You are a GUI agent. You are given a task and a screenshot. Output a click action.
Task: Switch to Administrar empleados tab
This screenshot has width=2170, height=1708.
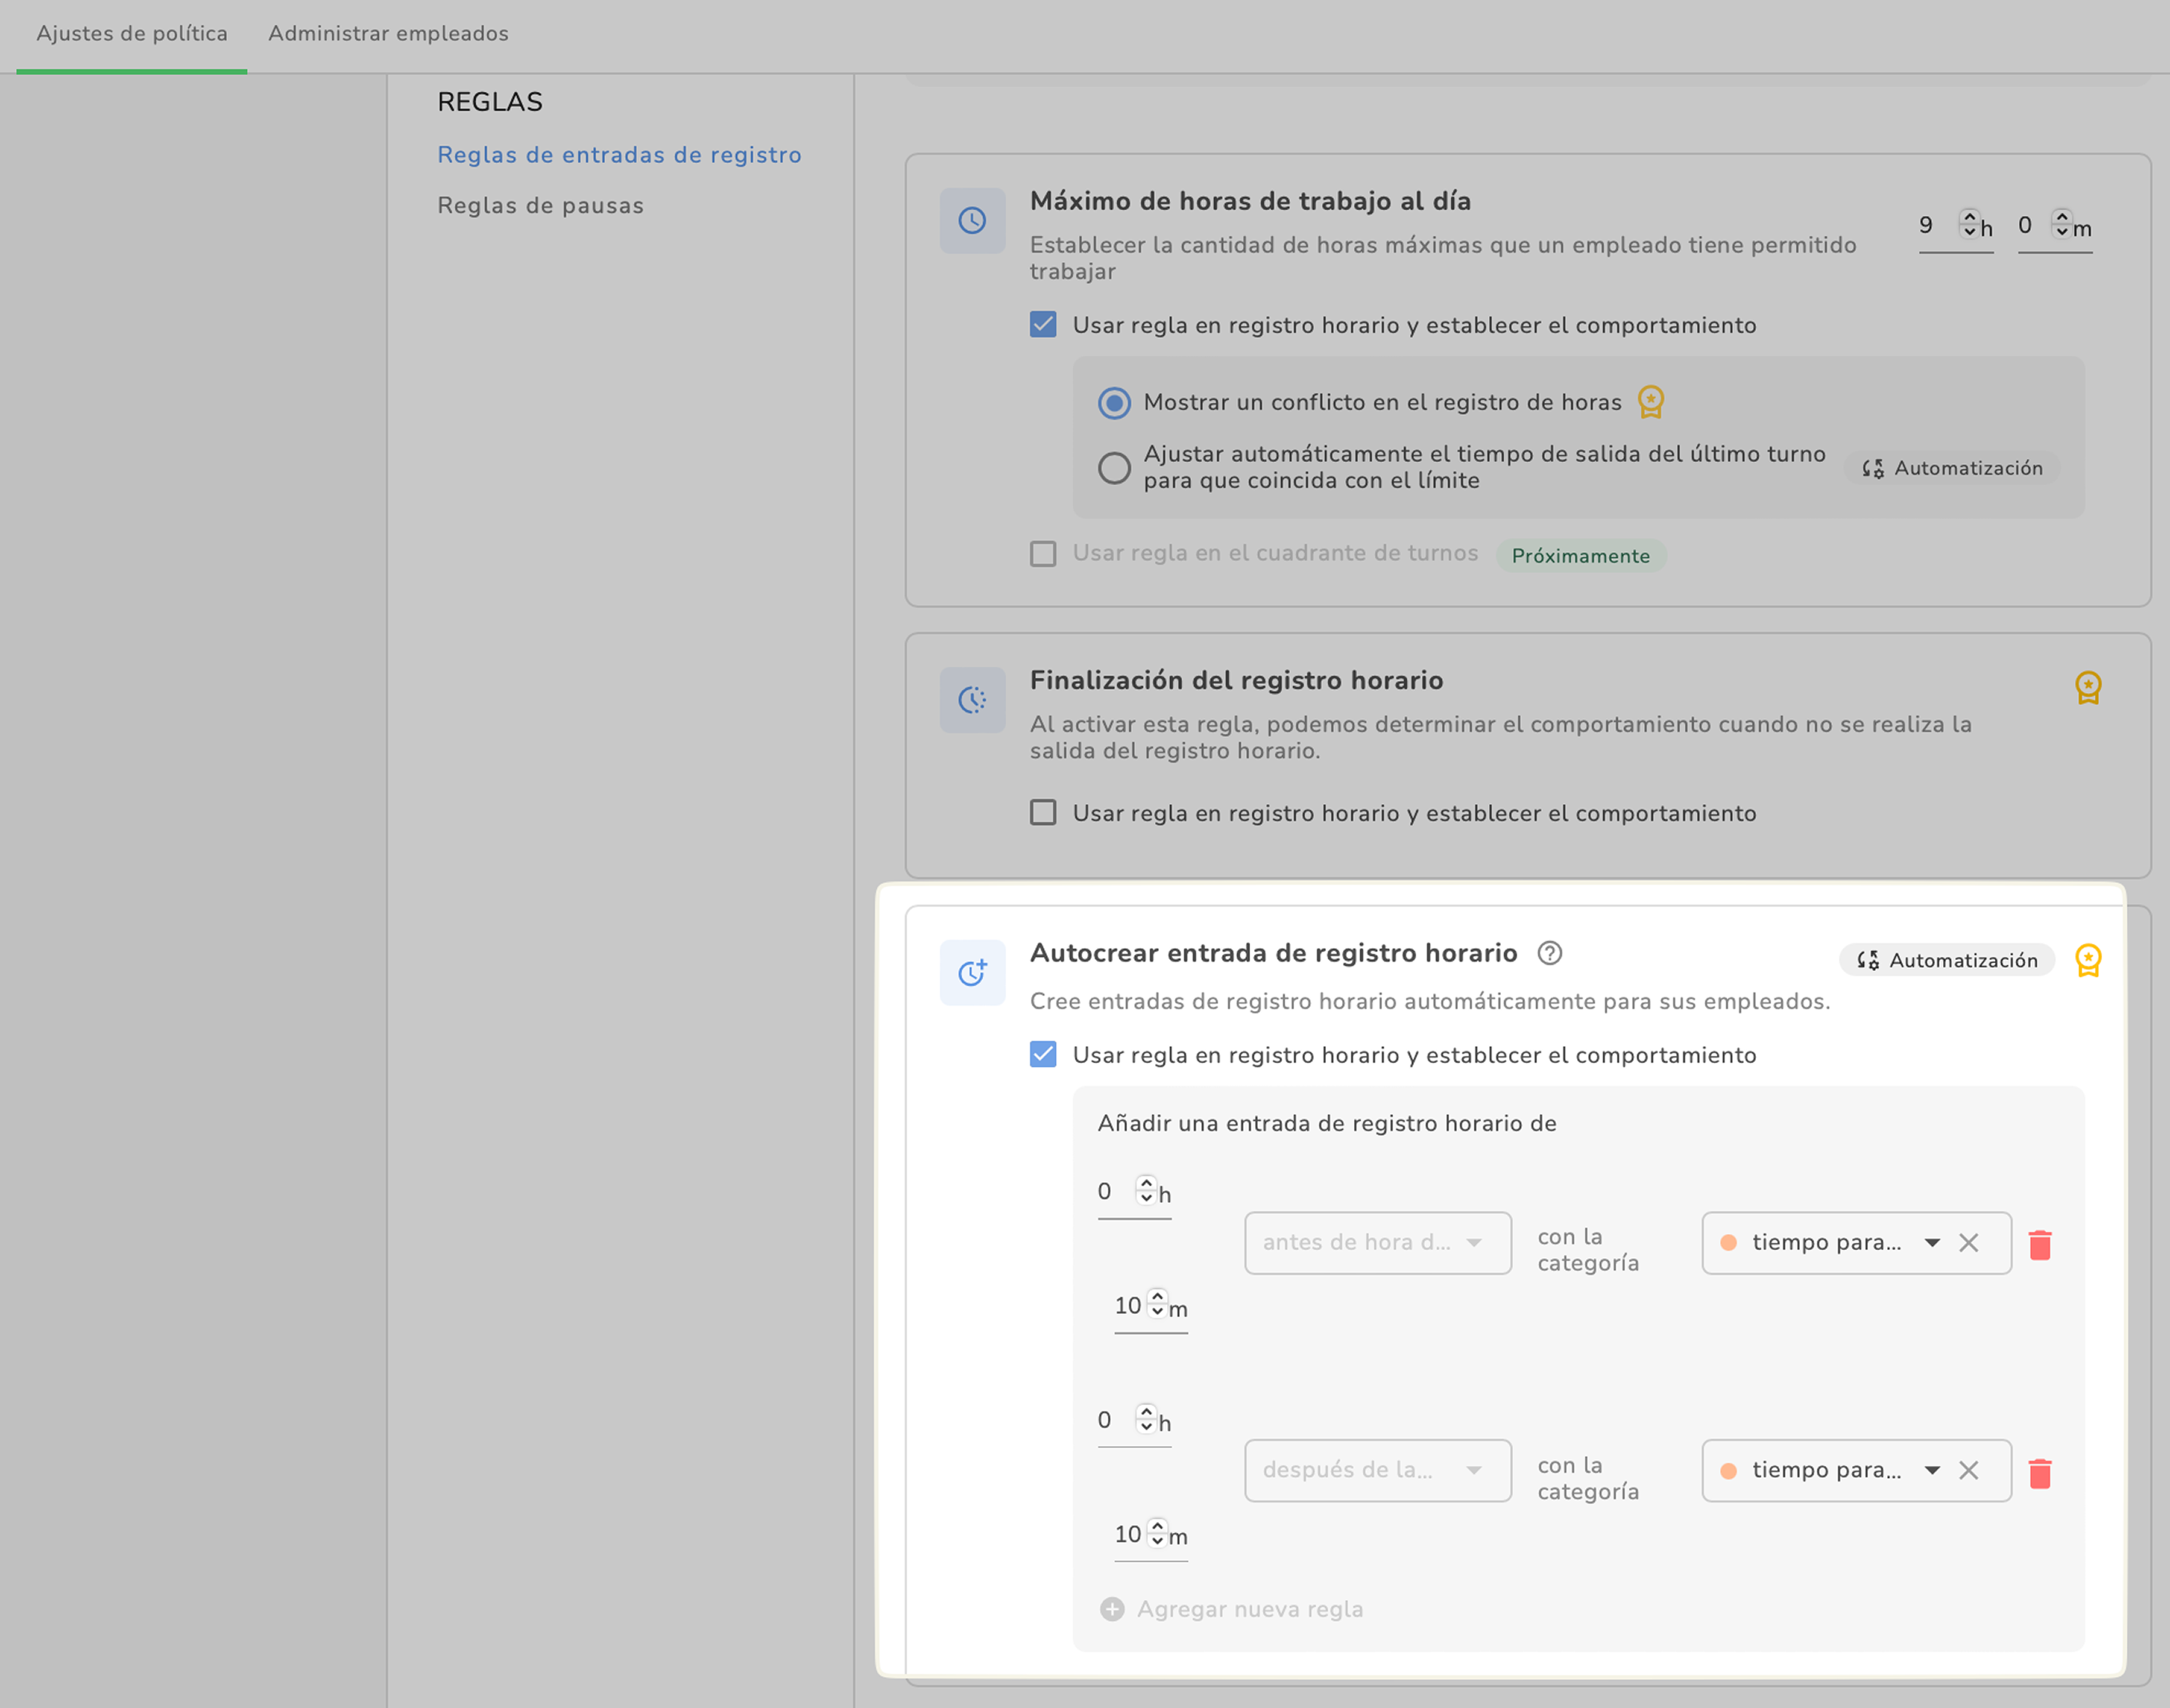(388, 34)
